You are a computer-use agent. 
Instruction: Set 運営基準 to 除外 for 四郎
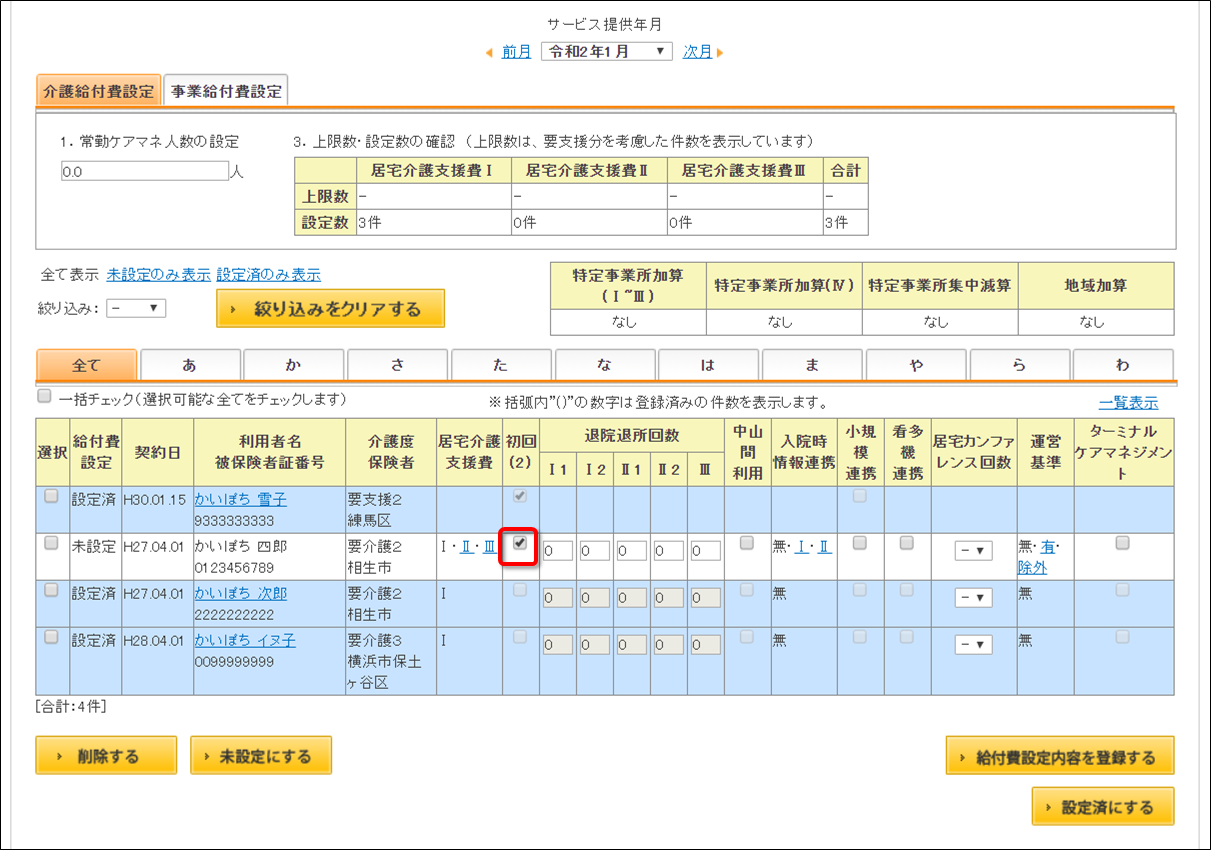(1032, 567)
